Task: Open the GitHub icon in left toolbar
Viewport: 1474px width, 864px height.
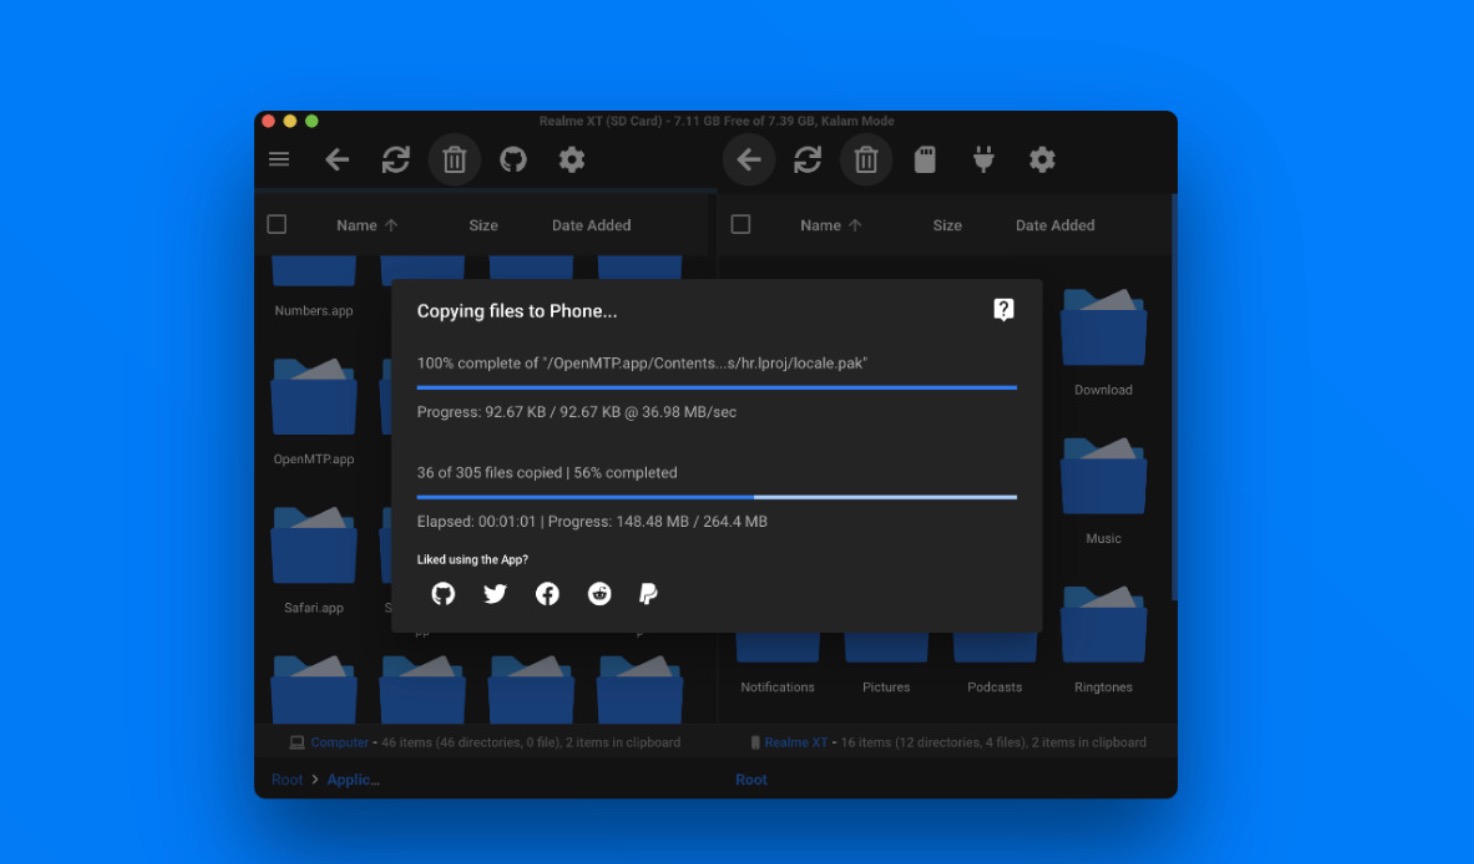Action: point(513,159)
